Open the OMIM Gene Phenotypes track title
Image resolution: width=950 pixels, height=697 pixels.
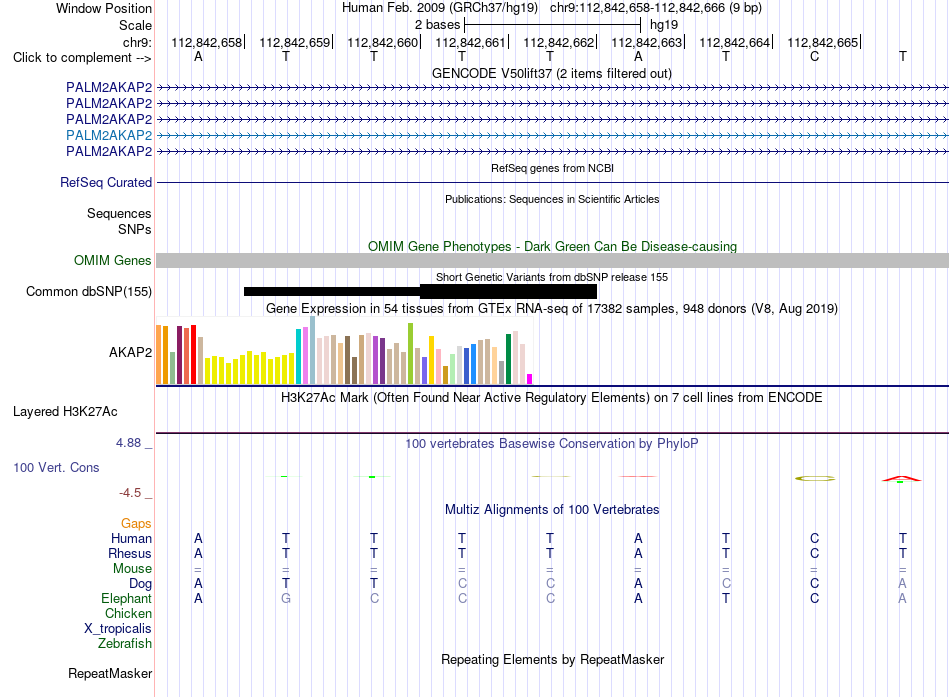552,246
